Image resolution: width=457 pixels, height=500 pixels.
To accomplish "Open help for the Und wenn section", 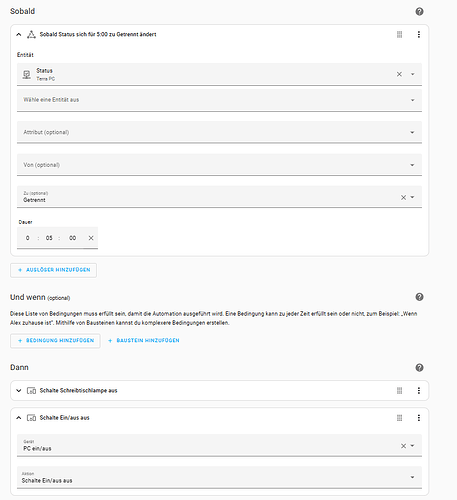I will point(419,297).
